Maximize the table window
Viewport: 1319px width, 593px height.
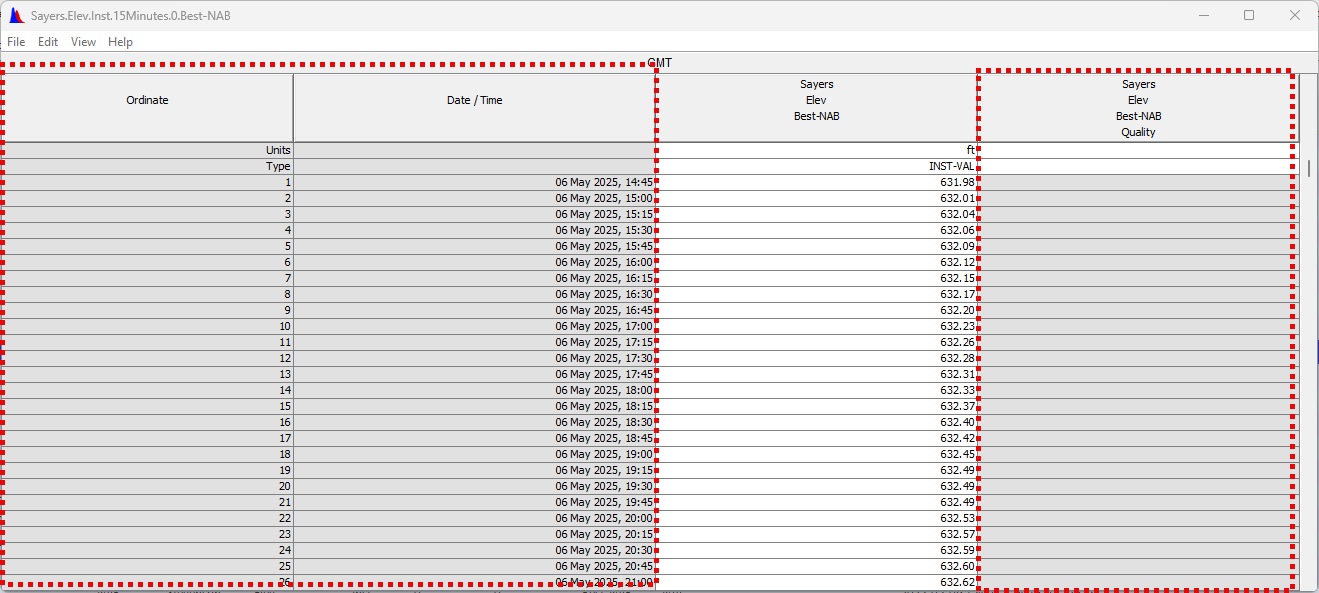tap(1249, 15)
